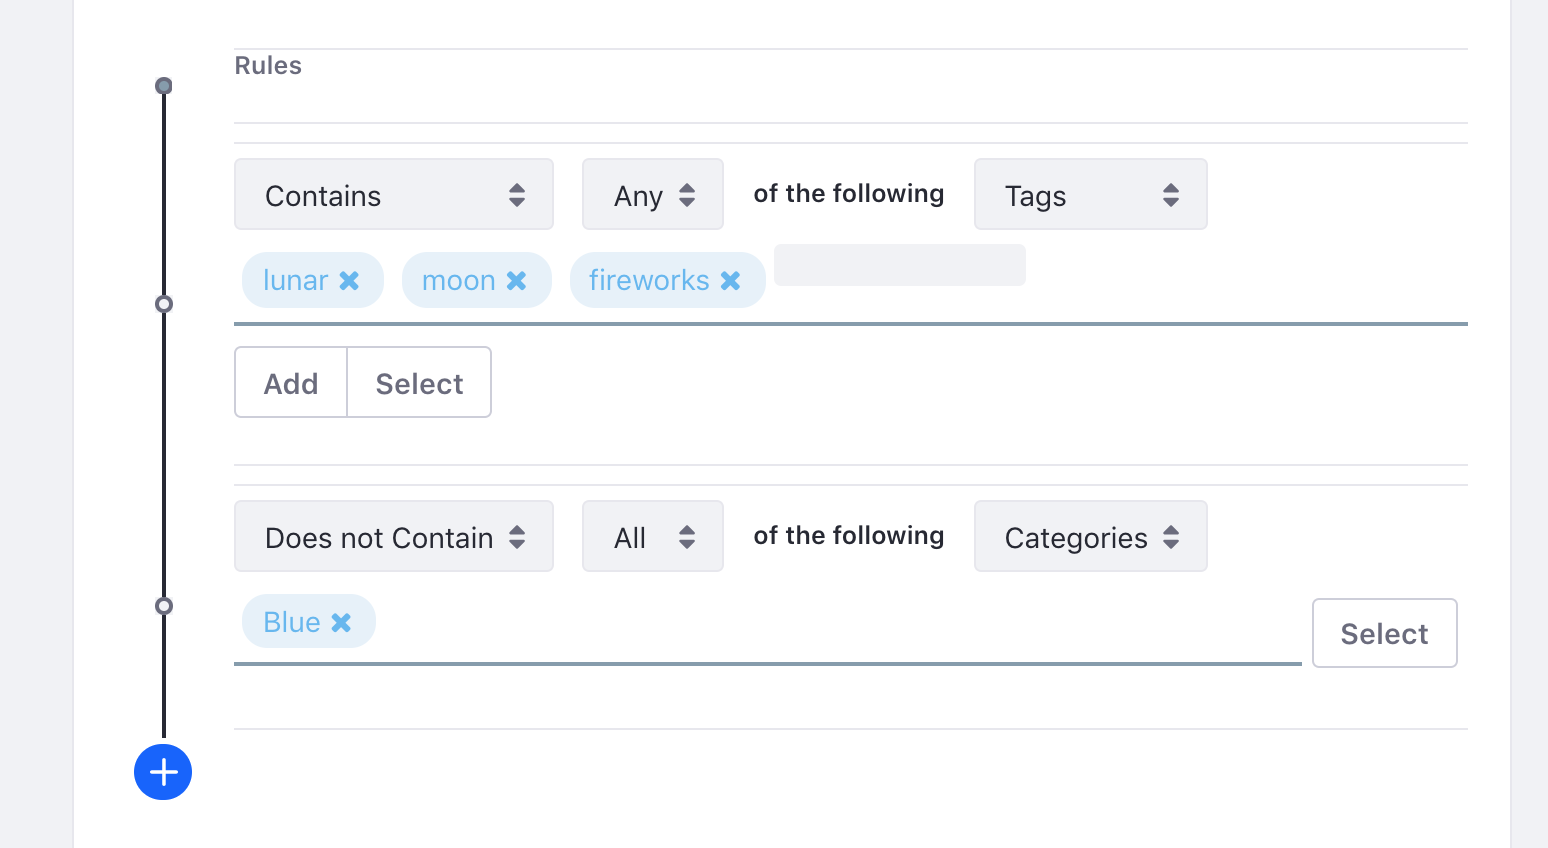The height and width of the screenshot is (848, 1548).
Task: Open the Contains dropdown
Action: point(394,194)
